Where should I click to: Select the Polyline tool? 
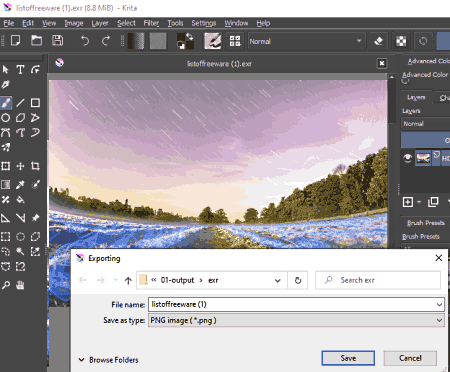pos(35,118)
